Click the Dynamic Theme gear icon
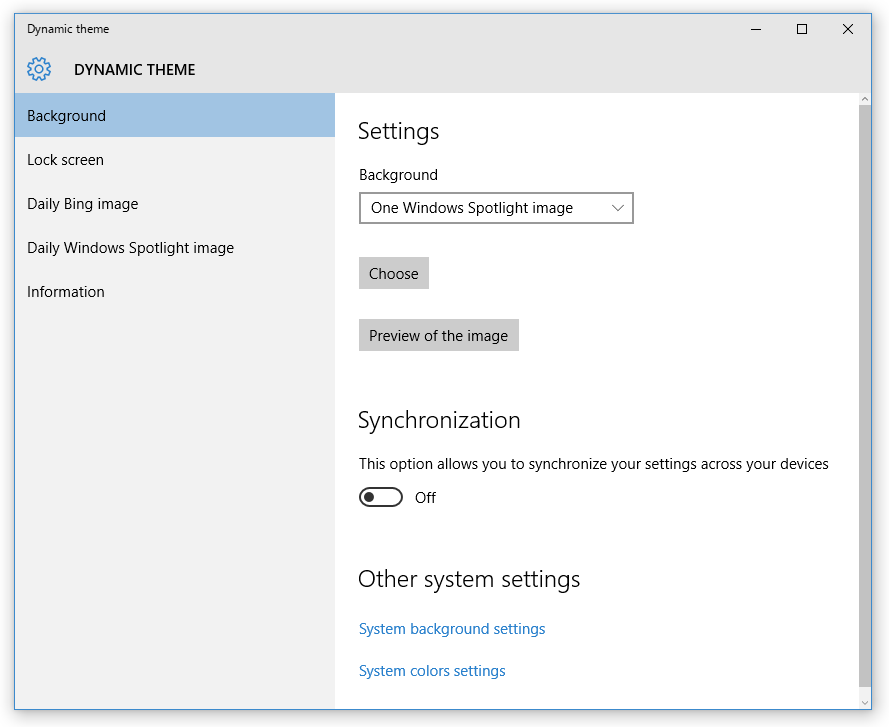 pyautogui.click(x=39, y=69)
